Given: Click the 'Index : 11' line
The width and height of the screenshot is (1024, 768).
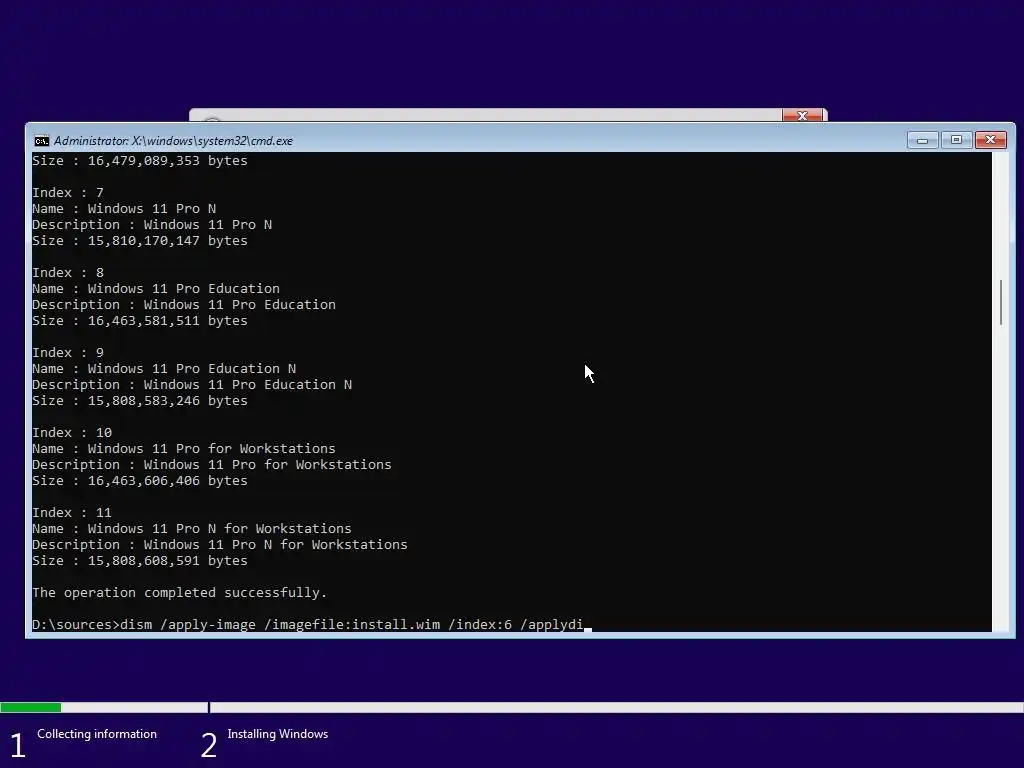Looking at the screenshot, I should pyautogui.click(x=72, y=513).
